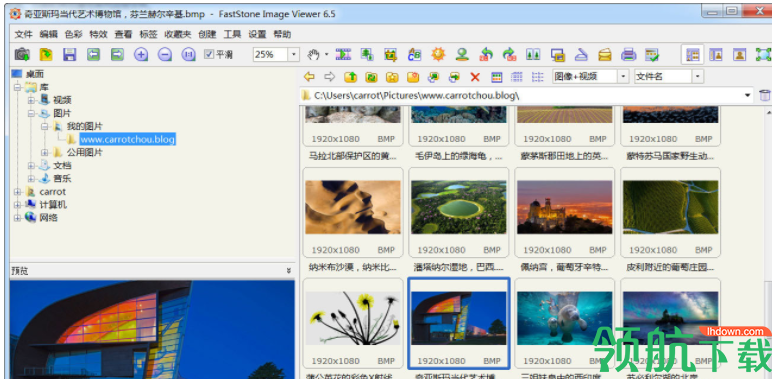The height and width of the screenshot is (379, 772).
Task: Start the slideshow filmstrip icon
Action: (343, 54)
